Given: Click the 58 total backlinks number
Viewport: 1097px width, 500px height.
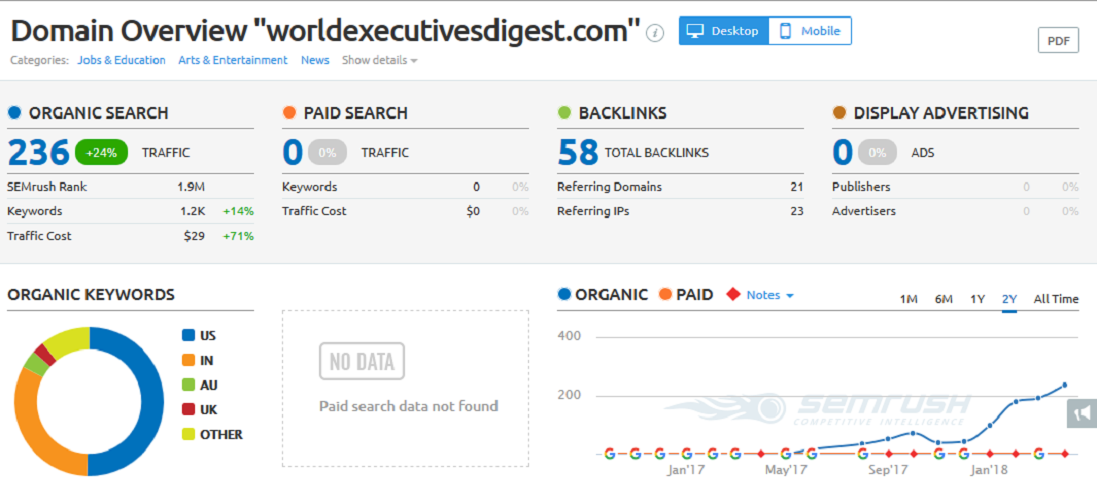Looking at the screenshot, I should pyautogui.click(x=577, y=152).
